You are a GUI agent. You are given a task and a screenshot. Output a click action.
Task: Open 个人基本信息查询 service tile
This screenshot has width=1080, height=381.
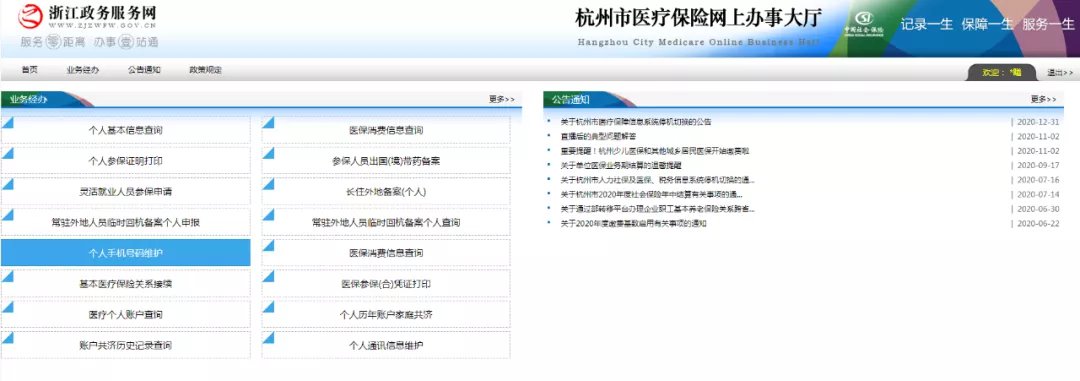126,130
